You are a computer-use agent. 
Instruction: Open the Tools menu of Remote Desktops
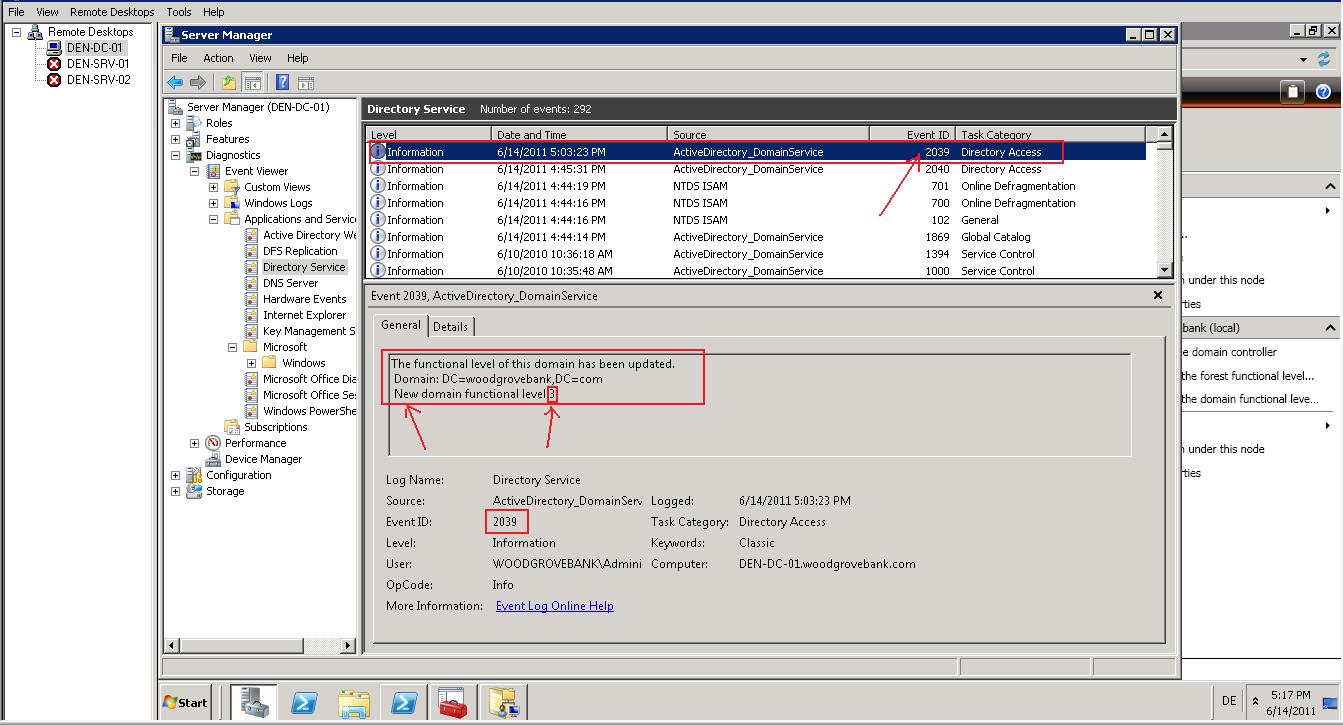[x=179, y=12]
